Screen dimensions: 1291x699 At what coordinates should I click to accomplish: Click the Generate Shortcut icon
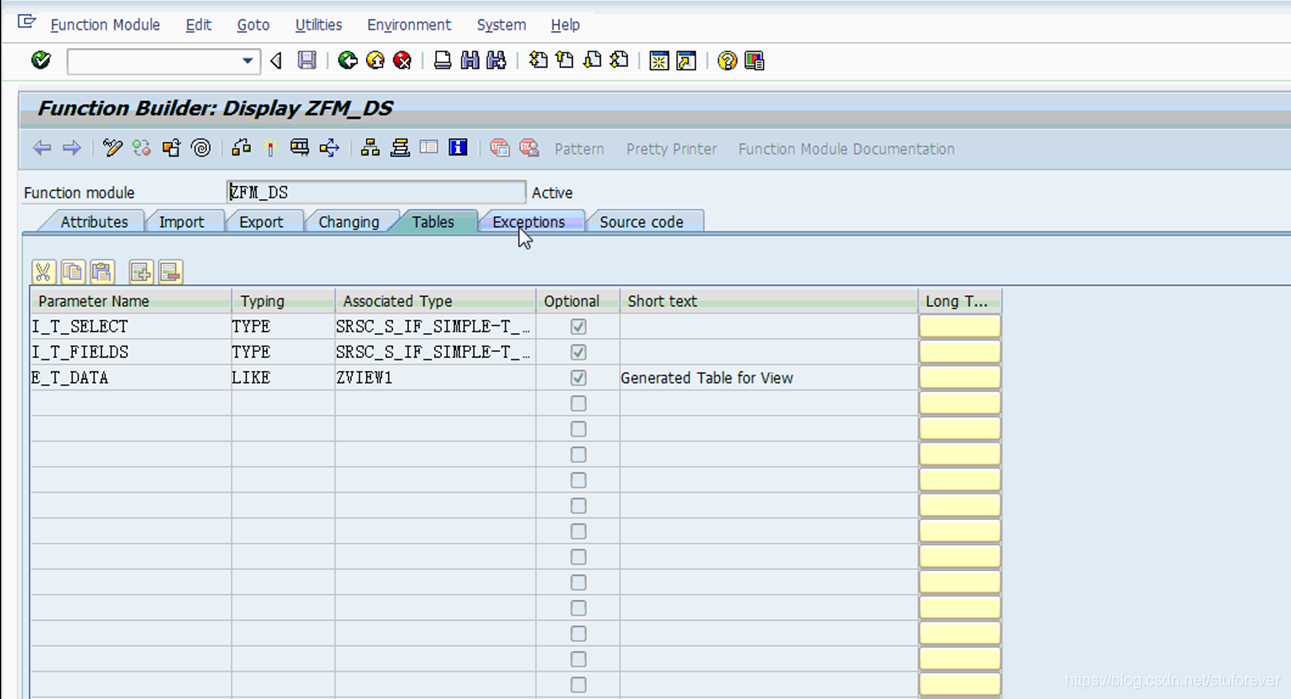686,61
